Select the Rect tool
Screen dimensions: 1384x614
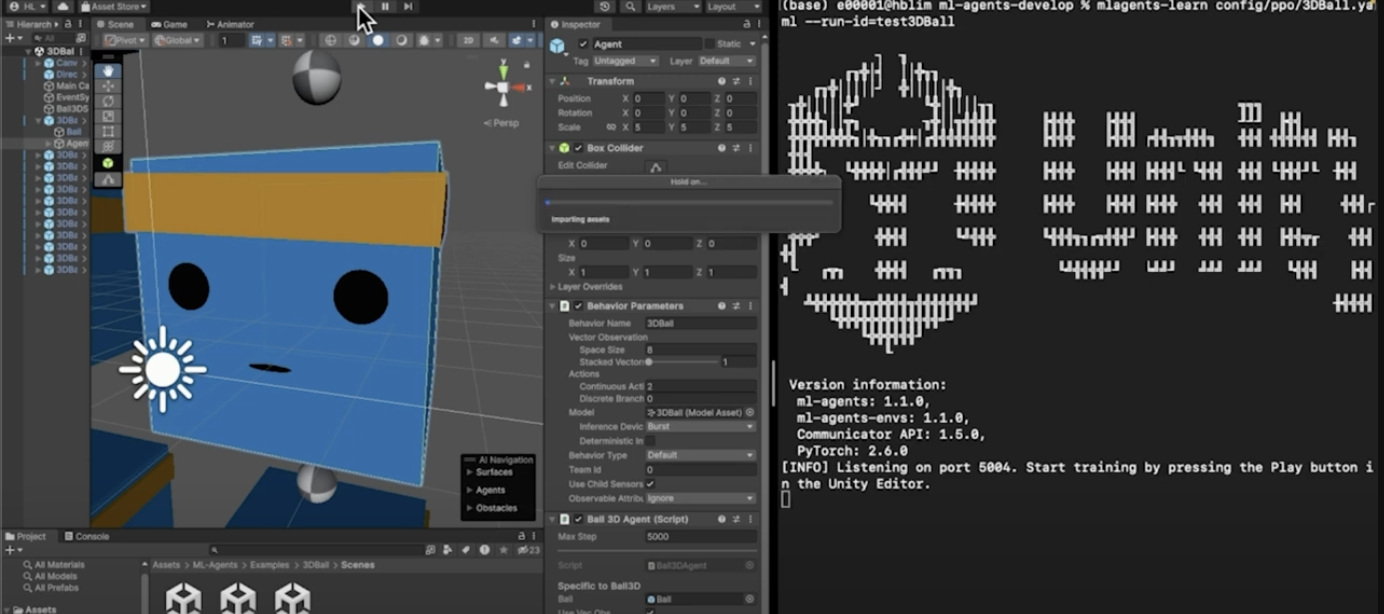[108, 131]
